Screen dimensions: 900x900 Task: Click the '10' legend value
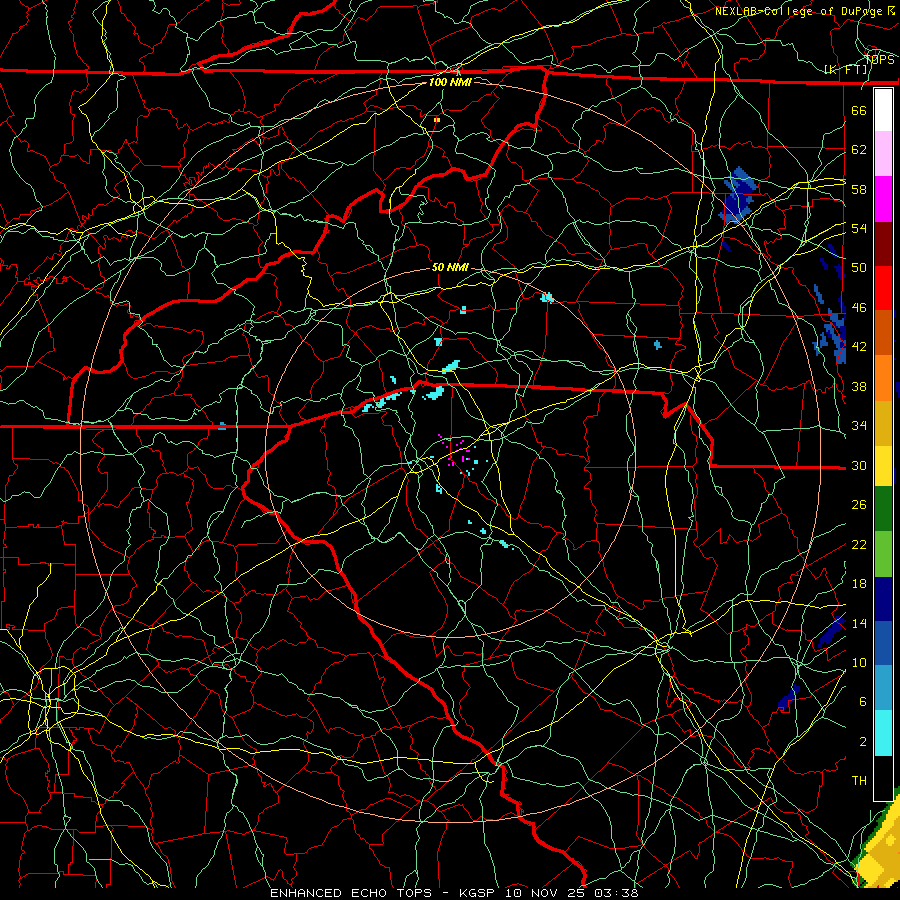[x=859, y=662]
